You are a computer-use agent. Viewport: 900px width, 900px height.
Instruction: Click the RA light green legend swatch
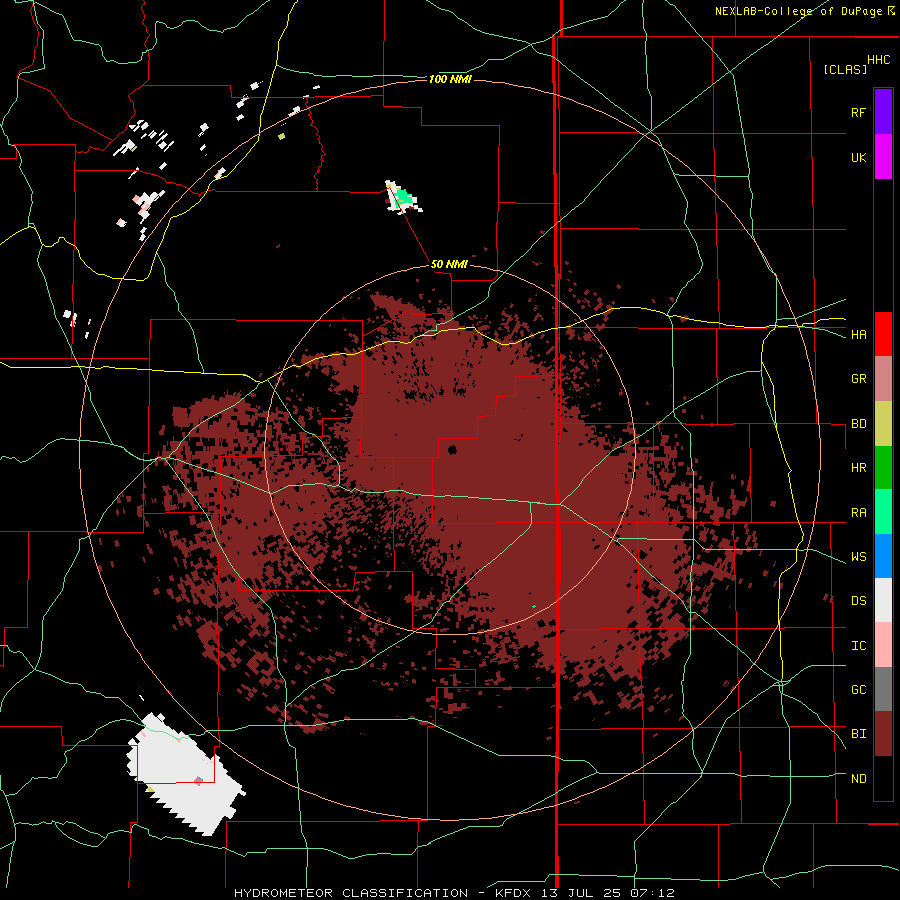883,512
